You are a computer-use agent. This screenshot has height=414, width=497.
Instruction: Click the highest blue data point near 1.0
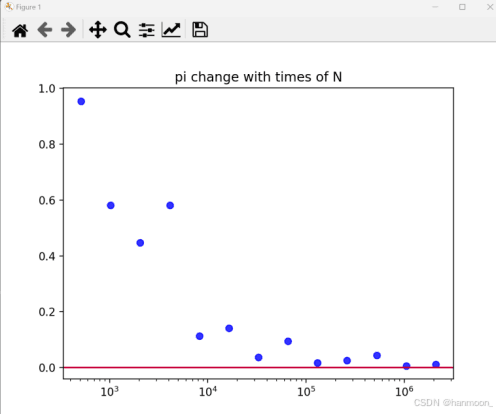pyautogui.click(x=81, y=101)
